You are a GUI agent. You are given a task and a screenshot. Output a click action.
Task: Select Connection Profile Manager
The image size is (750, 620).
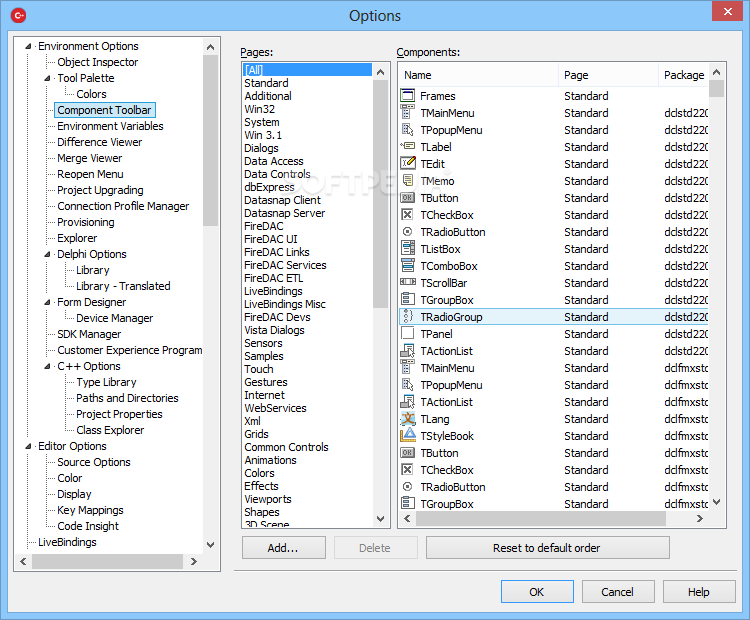pyautogui.click(x=123, y=206)
